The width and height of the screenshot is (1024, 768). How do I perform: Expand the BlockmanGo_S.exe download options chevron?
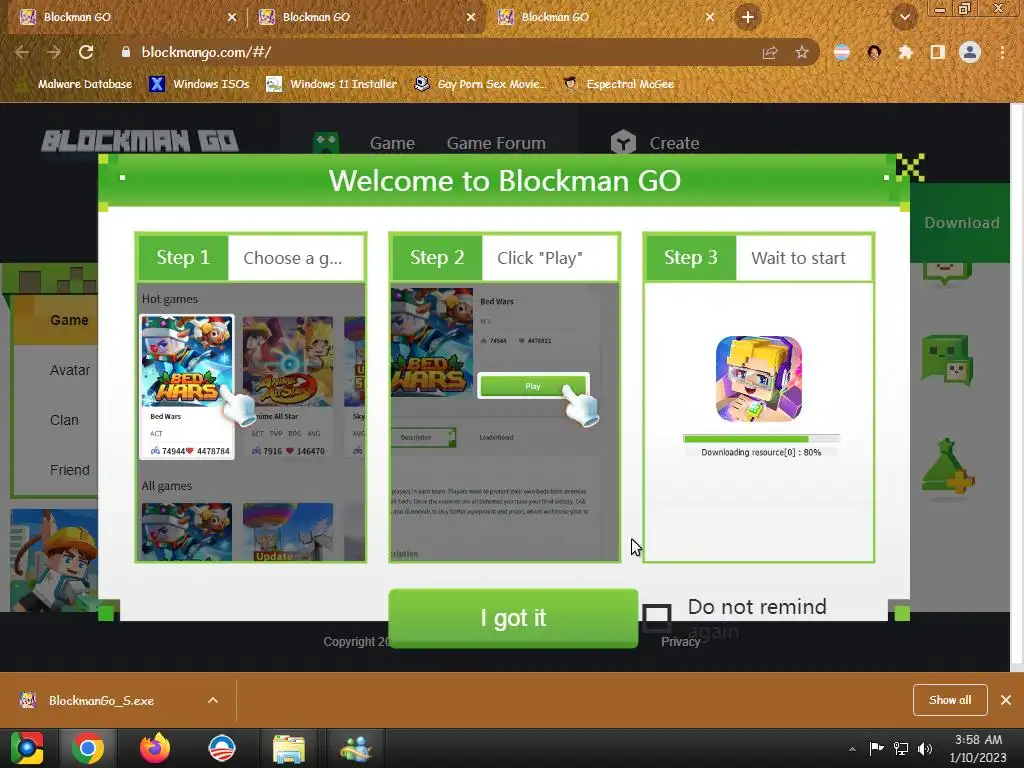click(213, 700)
